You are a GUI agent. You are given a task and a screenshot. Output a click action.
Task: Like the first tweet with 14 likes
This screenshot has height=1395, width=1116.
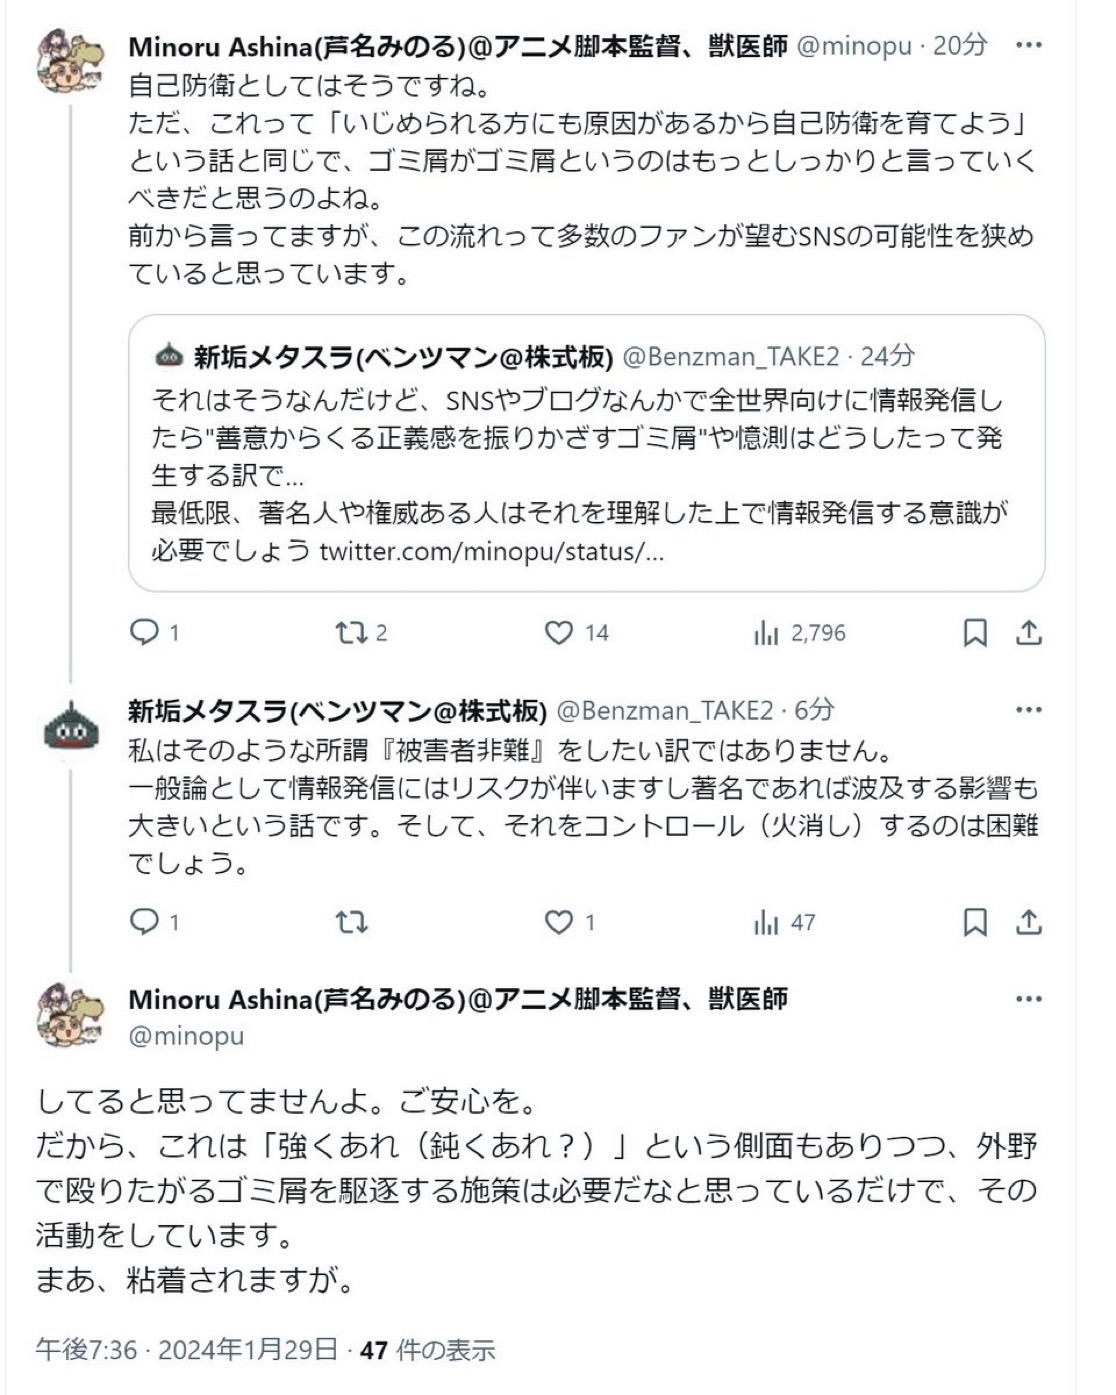[x=559, y=632]
